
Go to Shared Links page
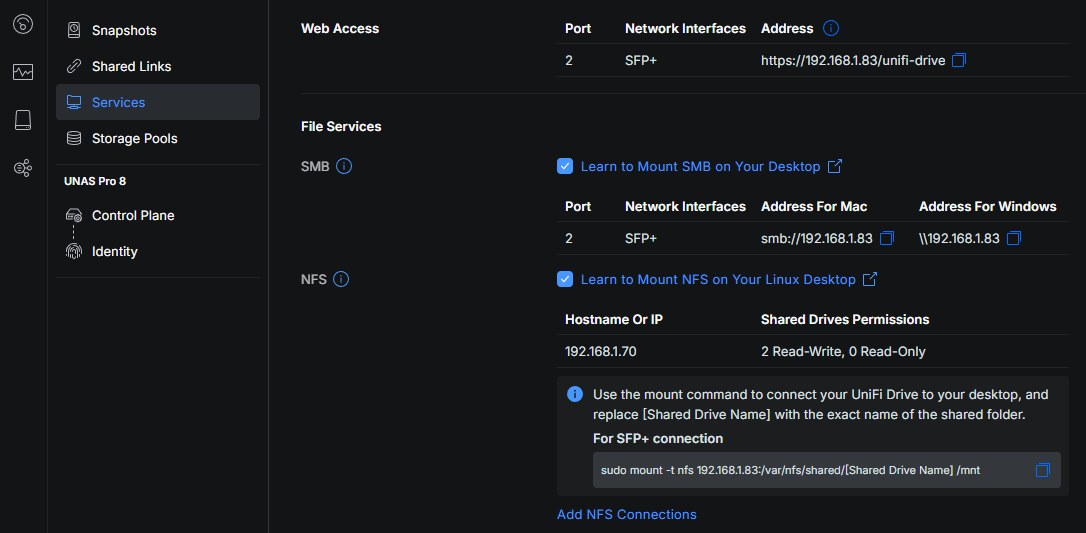[131, 67]
